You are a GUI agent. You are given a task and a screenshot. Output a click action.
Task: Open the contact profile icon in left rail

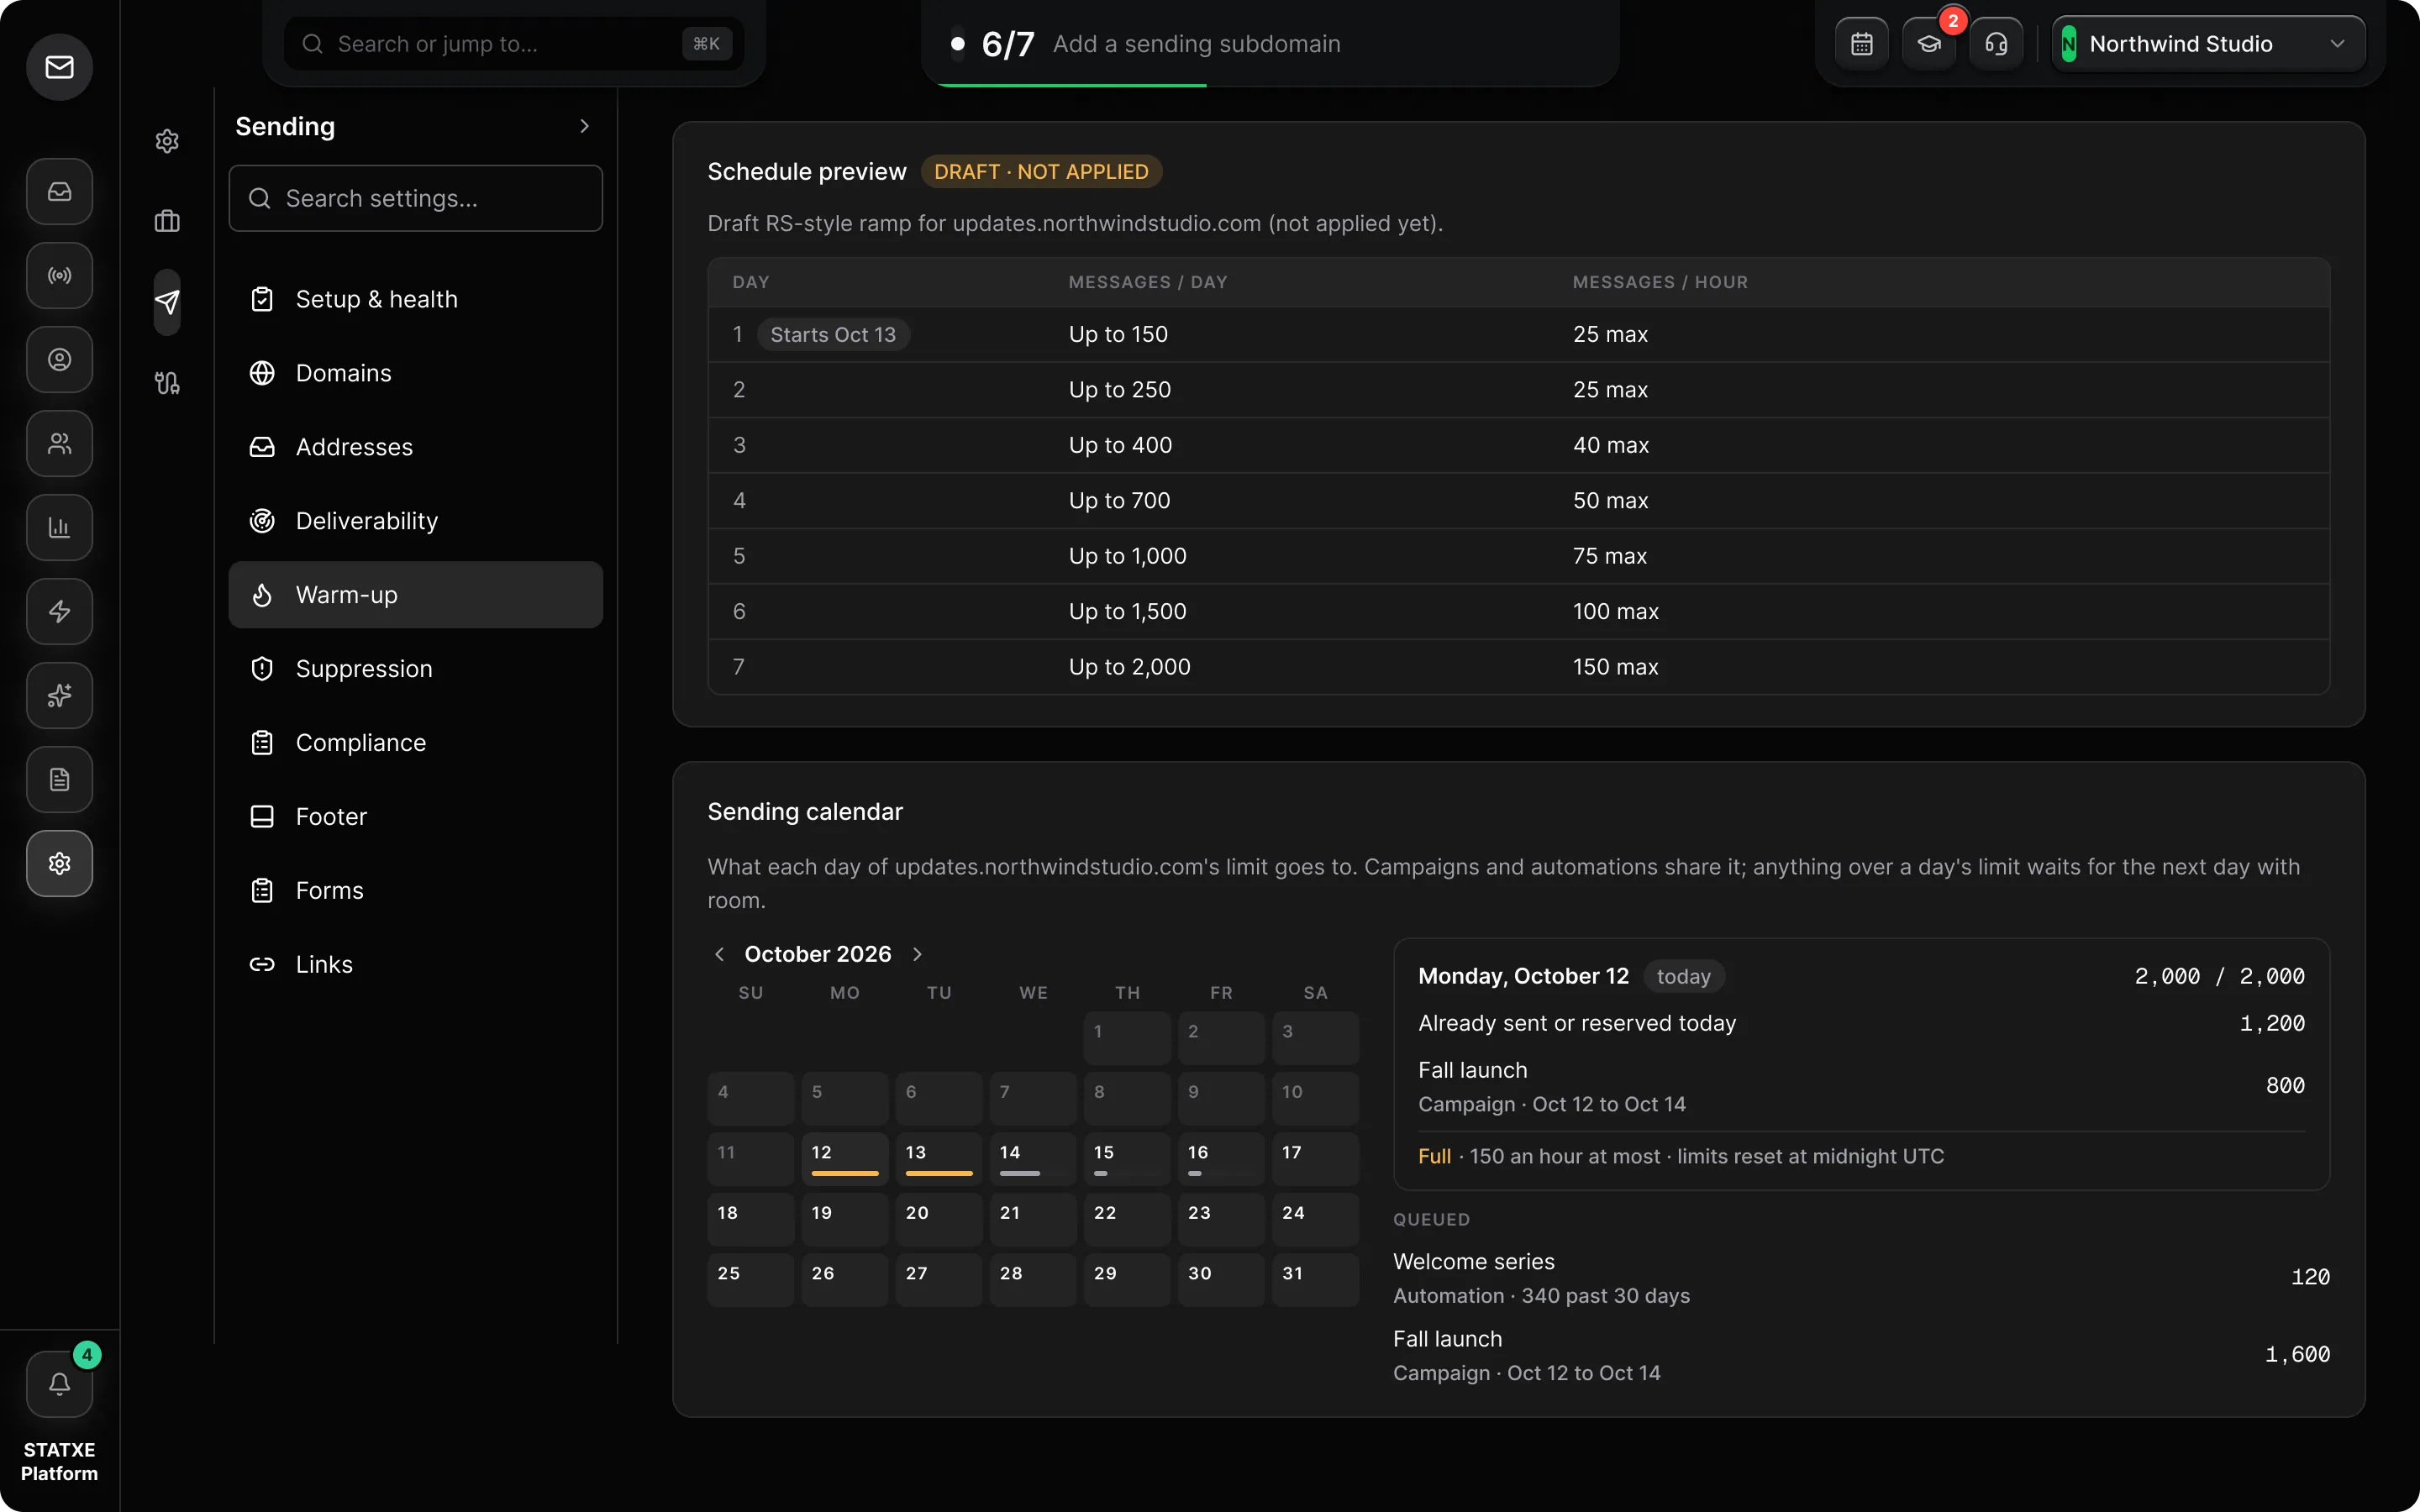point(60,359)
